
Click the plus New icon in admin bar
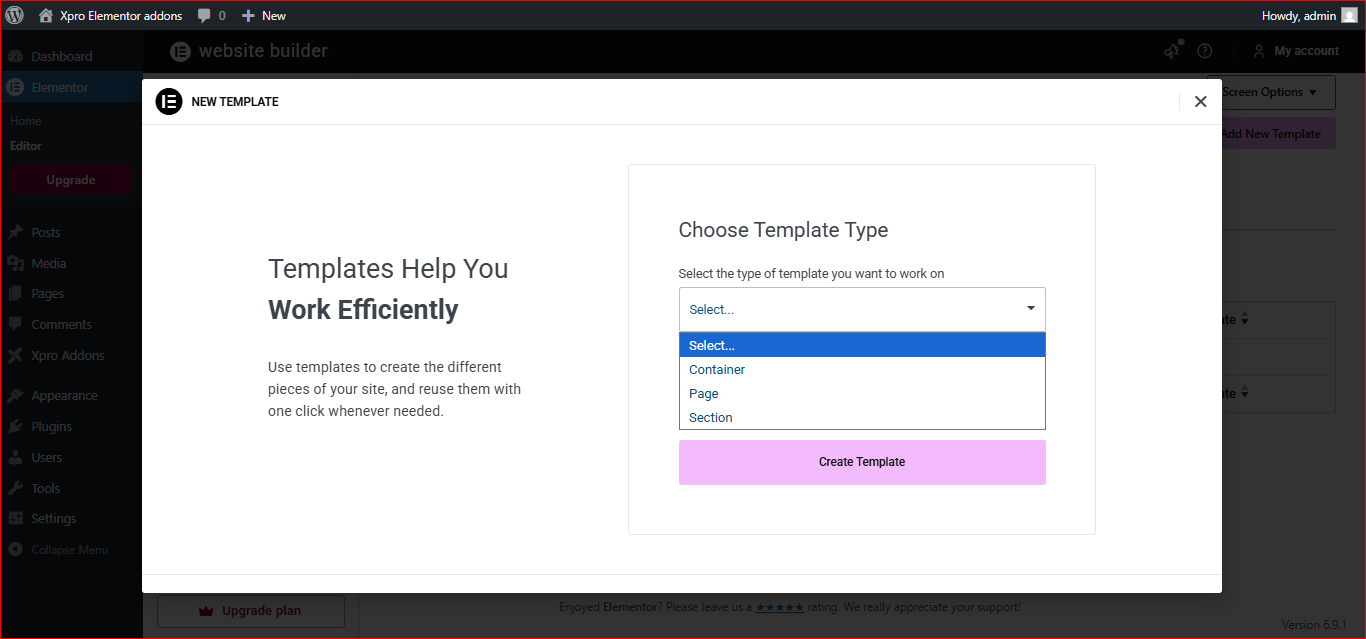249,16
